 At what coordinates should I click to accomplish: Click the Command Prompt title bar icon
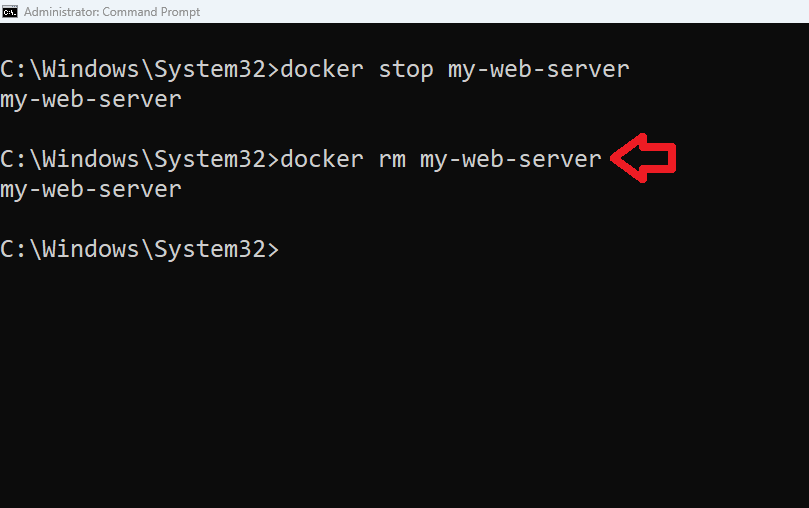click(x=10, y=11)
